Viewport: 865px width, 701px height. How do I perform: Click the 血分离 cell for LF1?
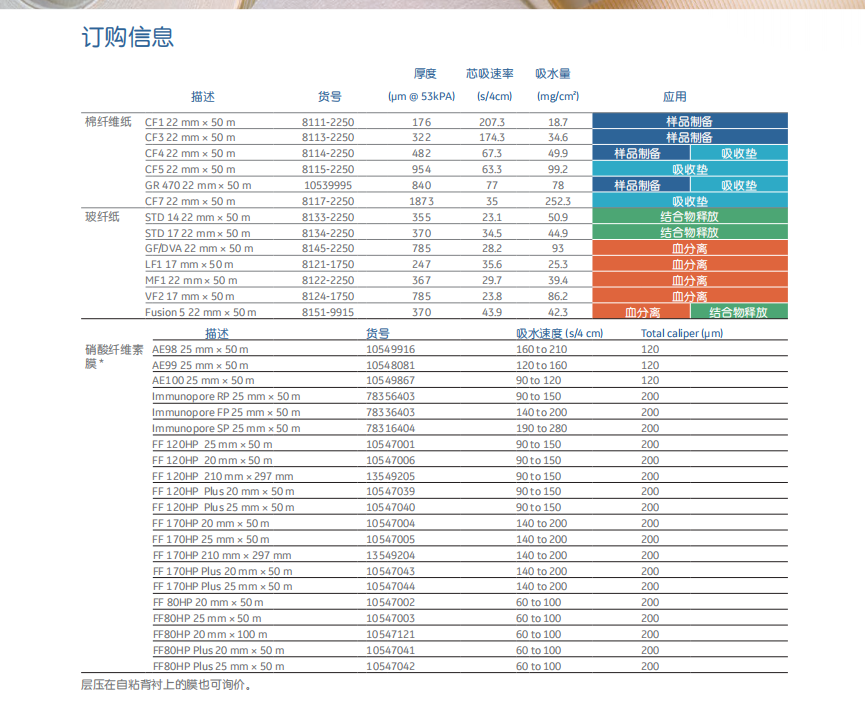tap(690, 264)
